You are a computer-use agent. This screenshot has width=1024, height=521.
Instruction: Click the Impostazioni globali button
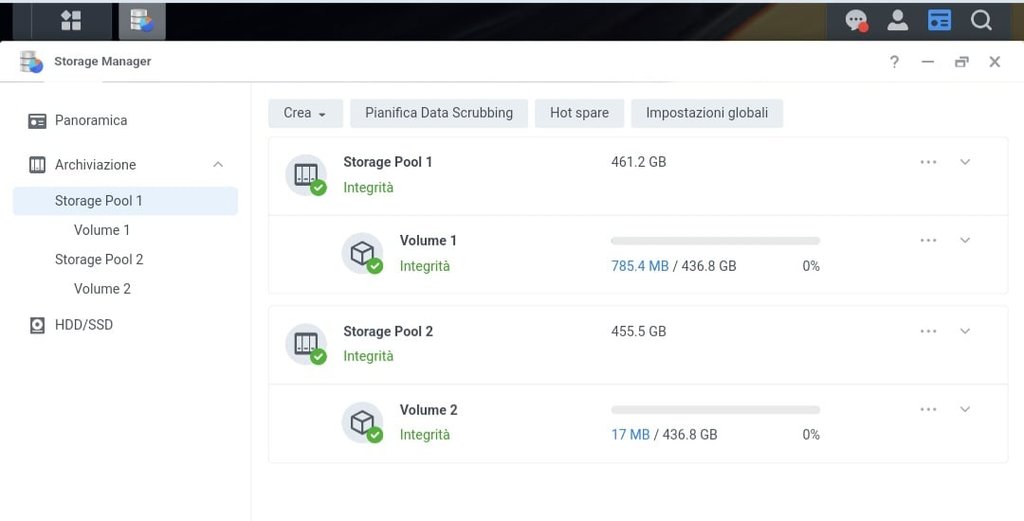[707, 113]
